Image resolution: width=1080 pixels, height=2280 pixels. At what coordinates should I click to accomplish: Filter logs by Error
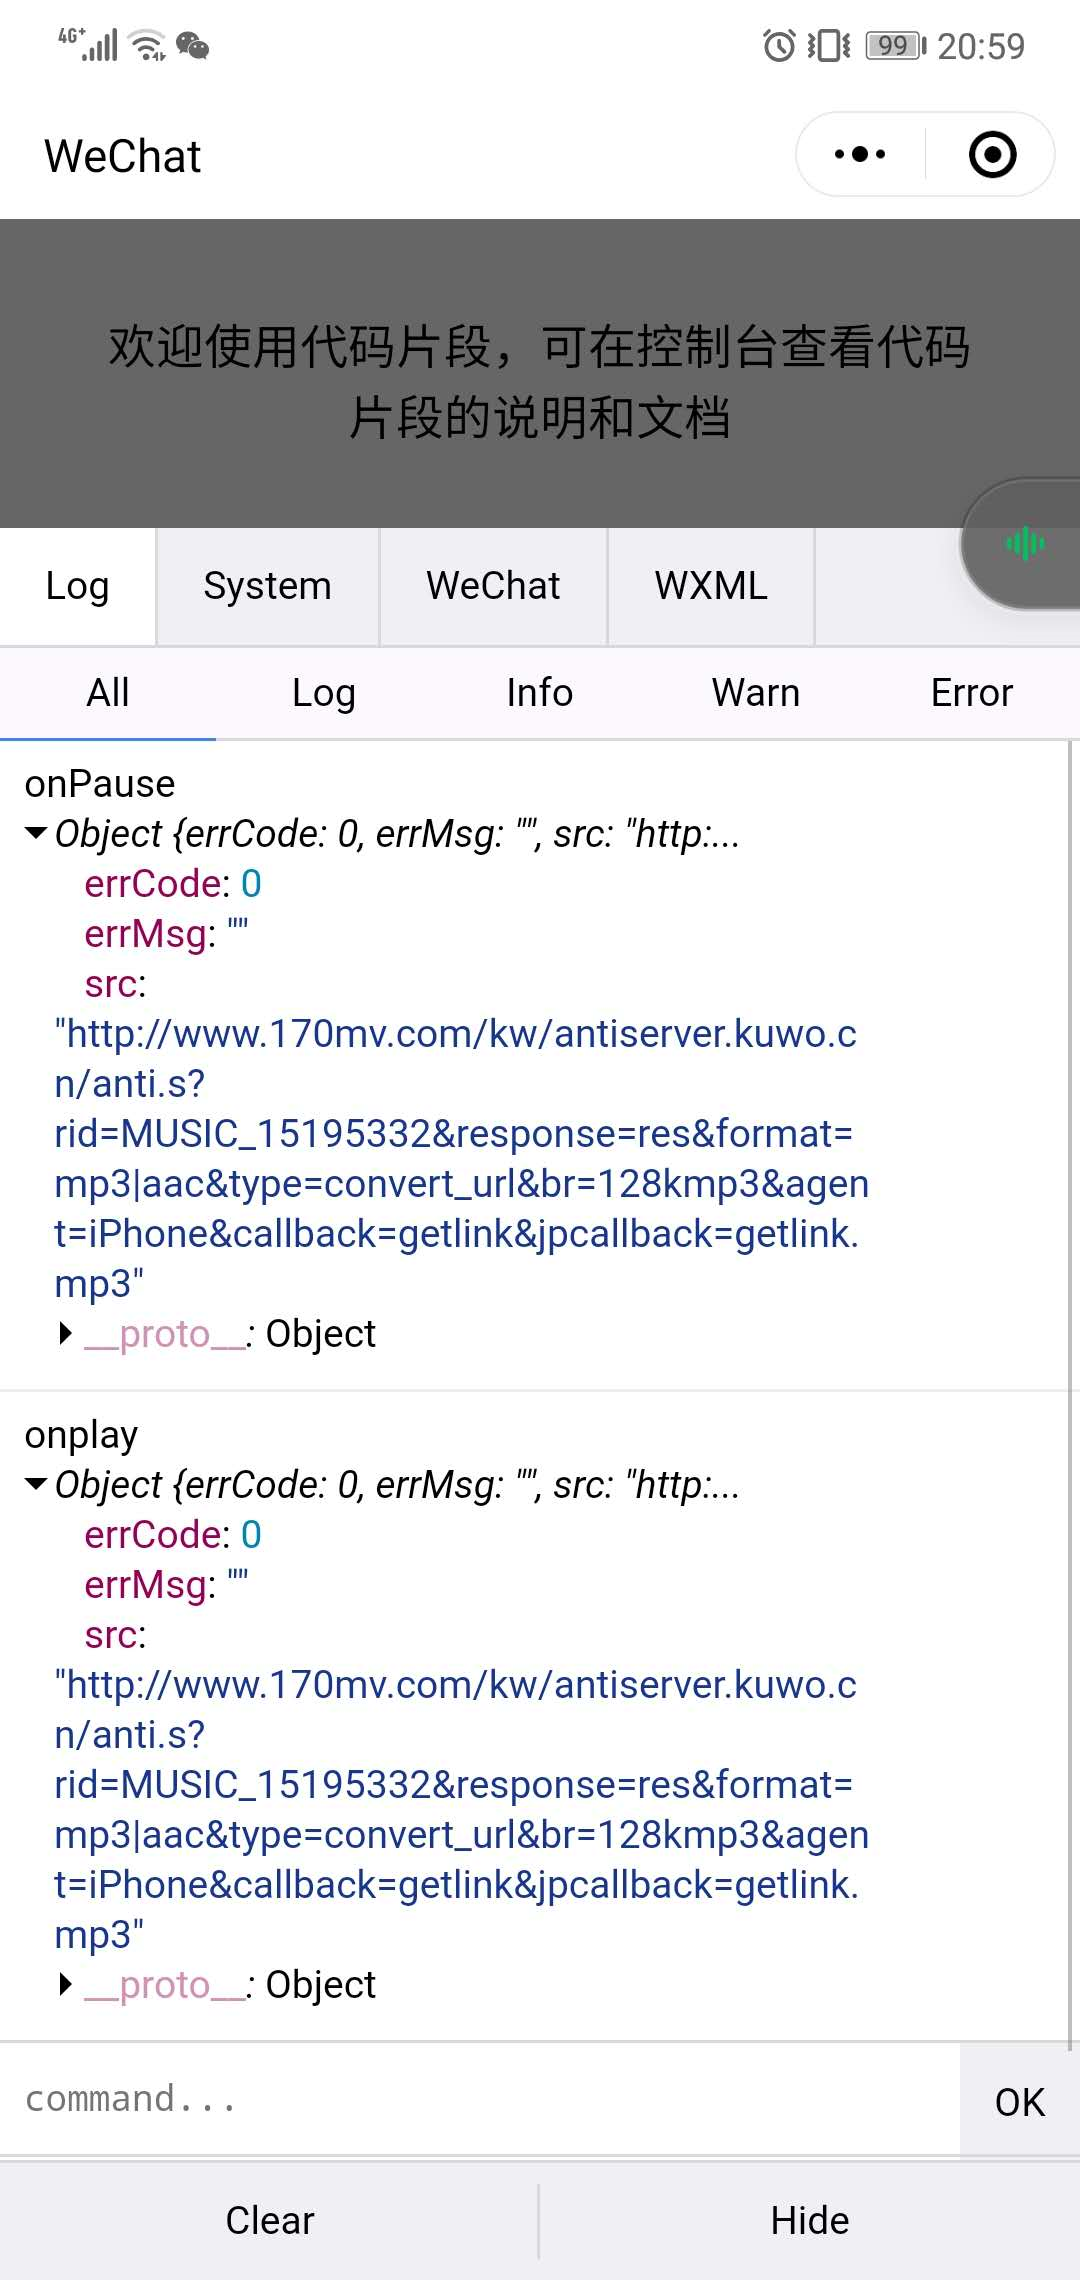click(972, 693)
